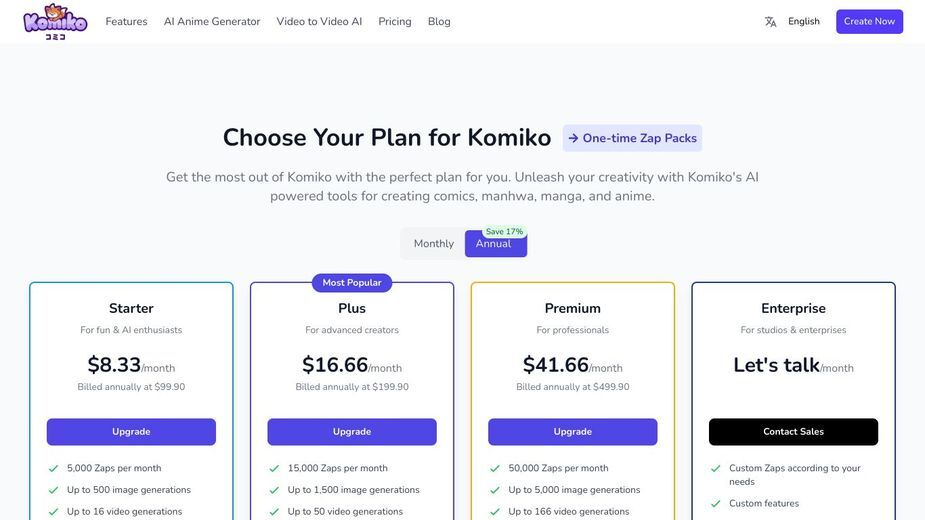Select Annual billing option
Viewport: 925px width, 520px height.
click(x=496, y=244)
